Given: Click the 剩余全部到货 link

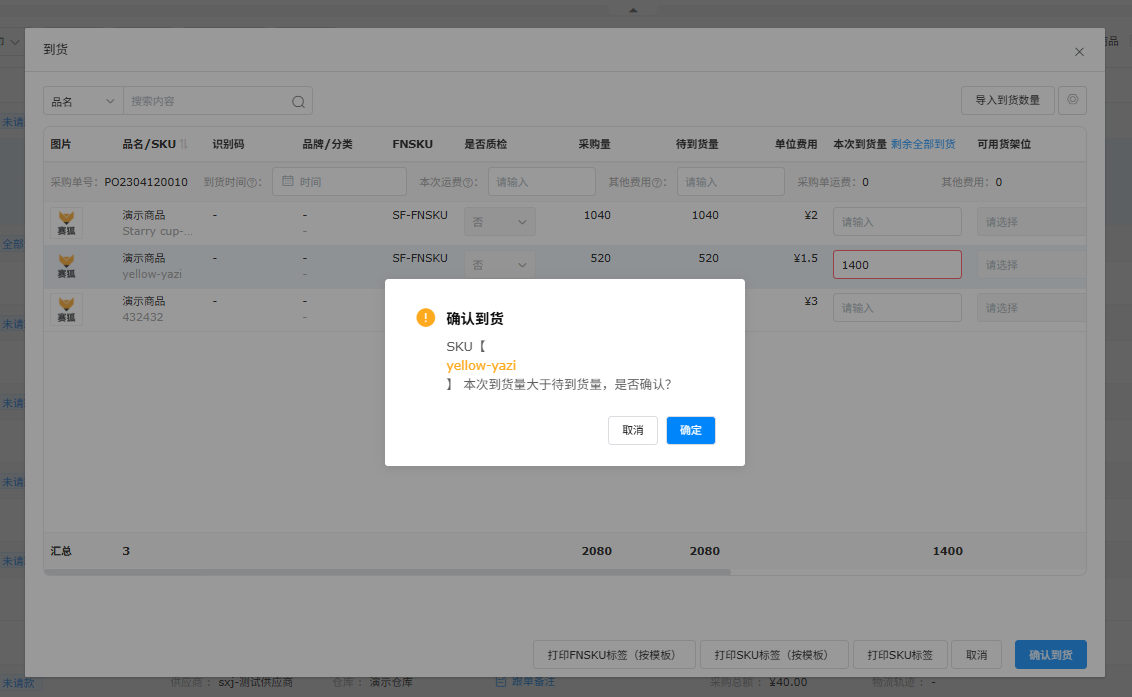Looking at the screenshot, I should [x=923, y=144].
